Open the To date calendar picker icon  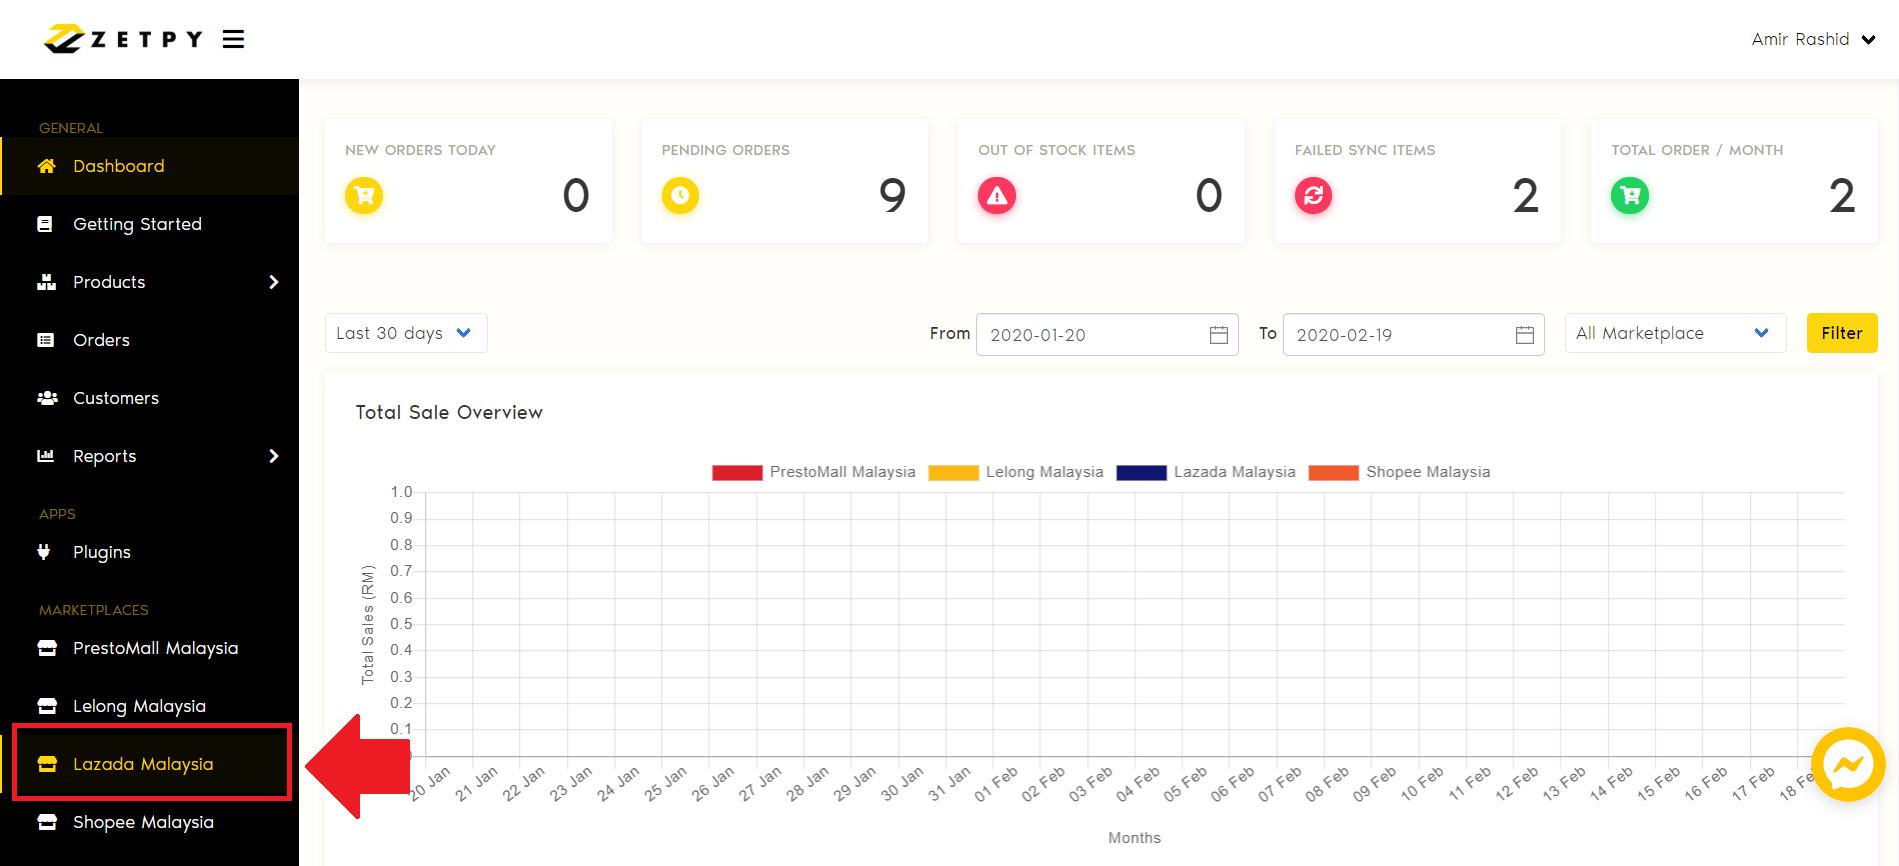click(x=1525, y=335)
